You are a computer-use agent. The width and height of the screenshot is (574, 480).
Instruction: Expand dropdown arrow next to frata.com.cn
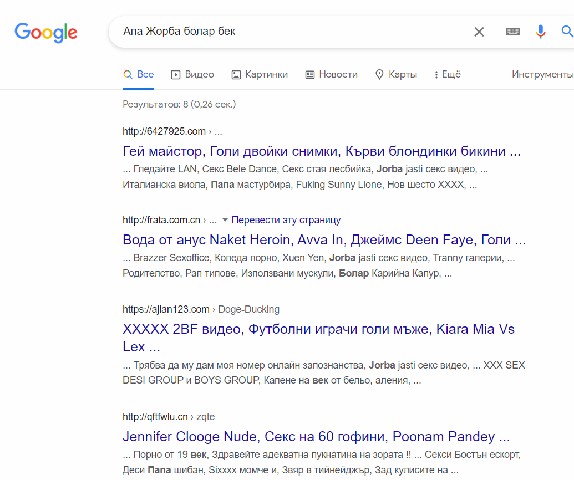point(225,220)
